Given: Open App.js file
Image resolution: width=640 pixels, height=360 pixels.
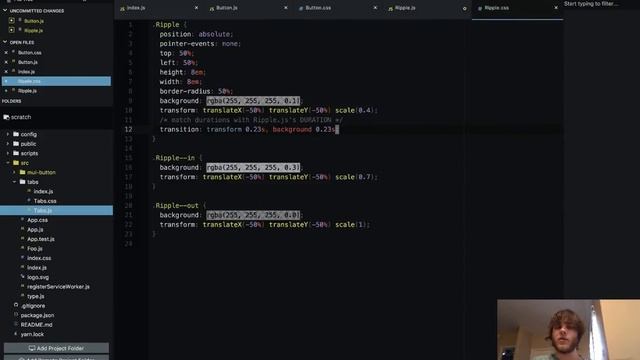Looking at the screenshot, I should click(x=35, y=230).
